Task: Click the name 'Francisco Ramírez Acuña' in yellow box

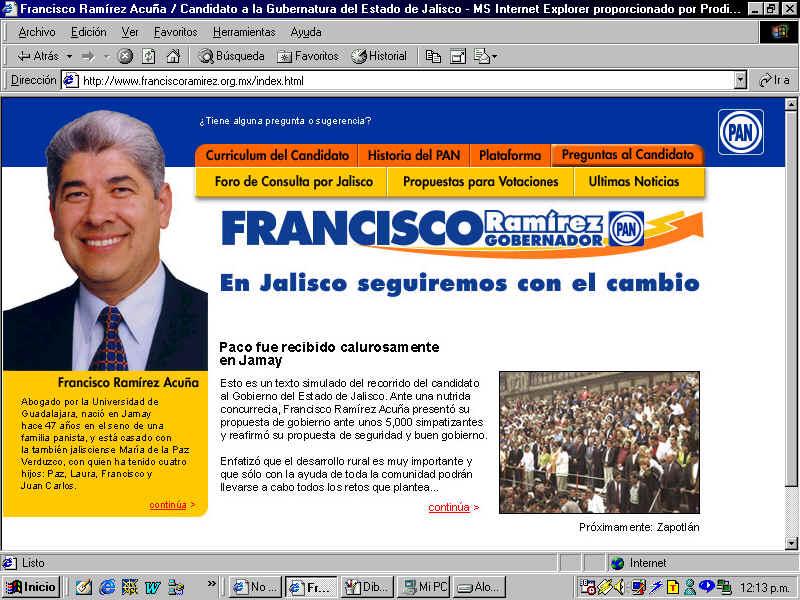Action: click(x=128, y=383)
